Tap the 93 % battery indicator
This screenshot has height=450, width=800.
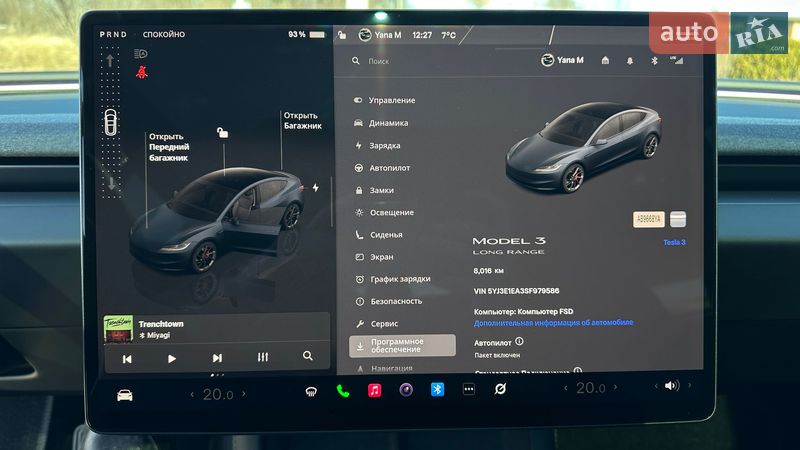(x=306, y=35)
